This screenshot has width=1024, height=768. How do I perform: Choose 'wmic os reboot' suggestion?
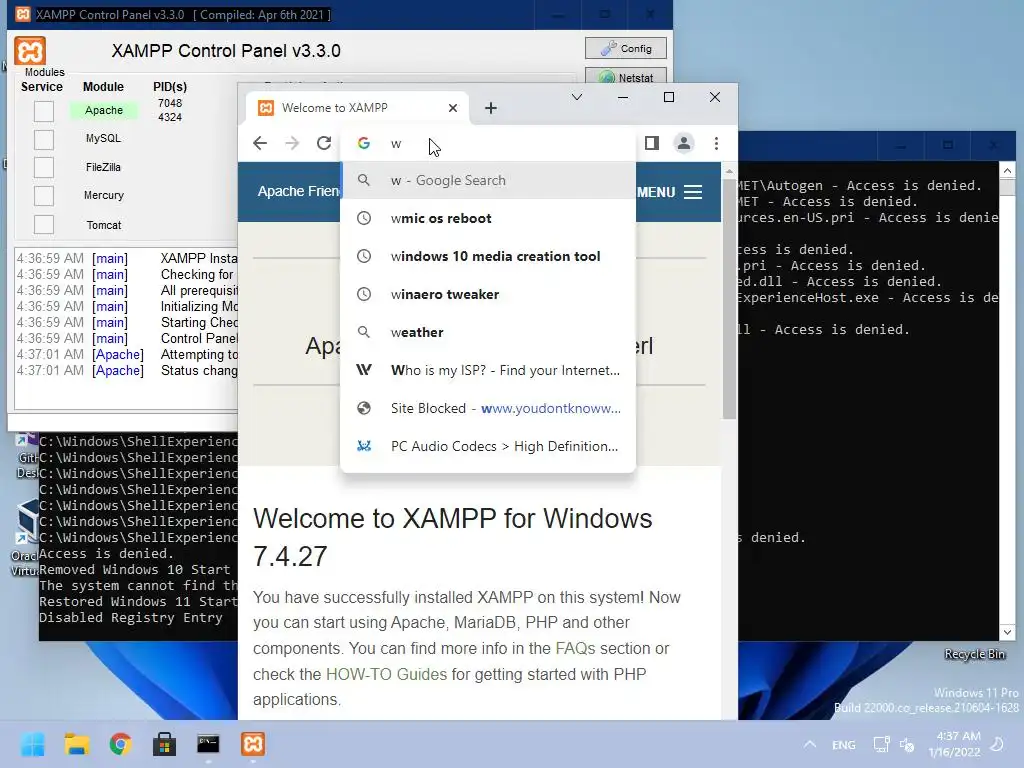488,218
